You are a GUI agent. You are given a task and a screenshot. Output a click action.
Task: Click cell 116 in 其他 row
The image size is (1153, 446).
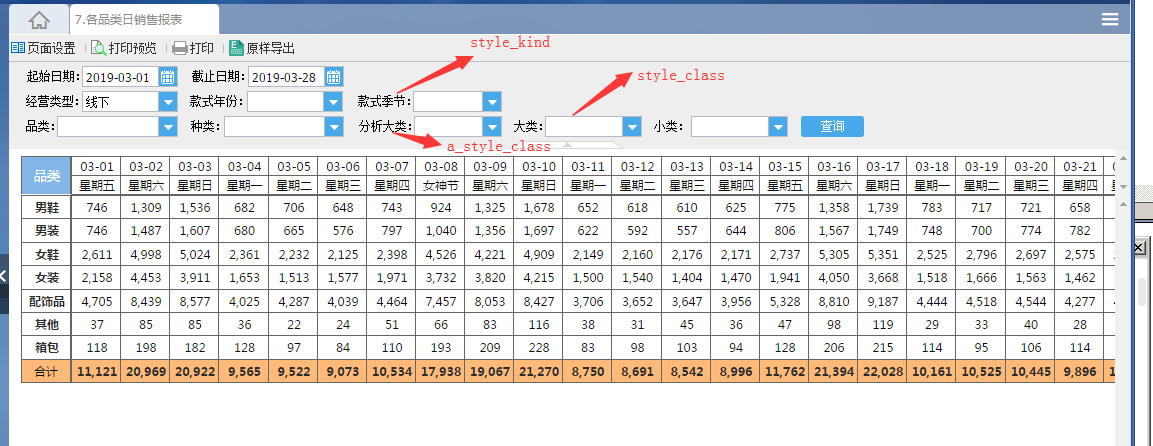pyautogui.click(x=538, y=325)
